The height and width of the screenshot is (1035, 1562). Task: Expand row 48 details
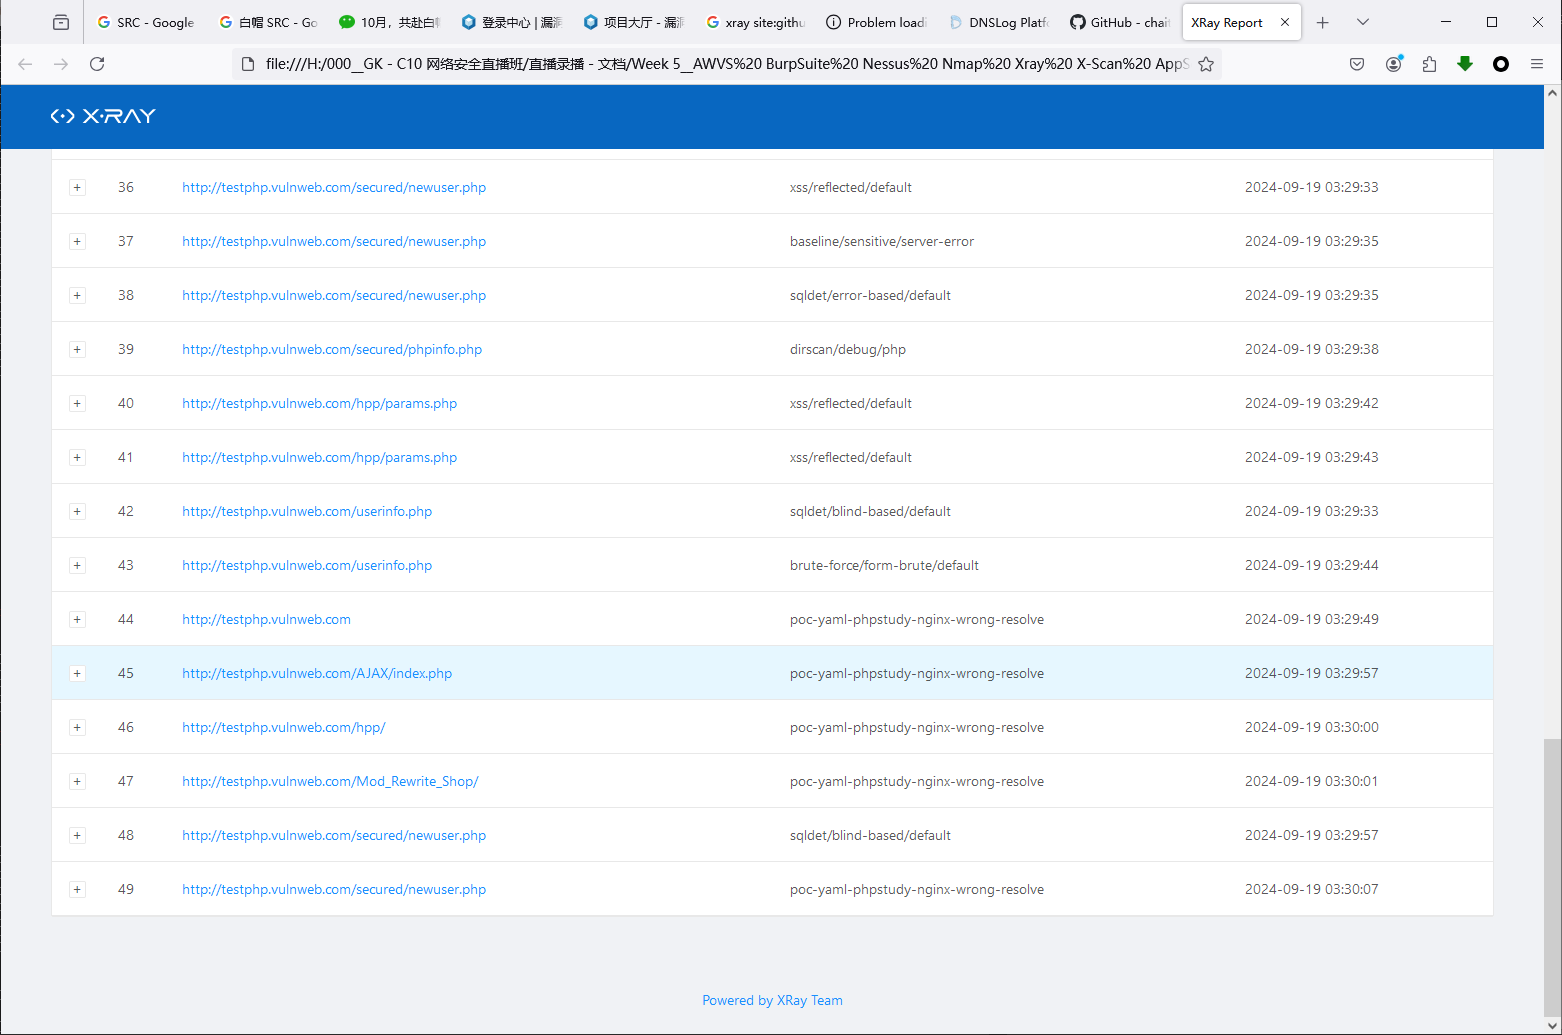(77, 835)
